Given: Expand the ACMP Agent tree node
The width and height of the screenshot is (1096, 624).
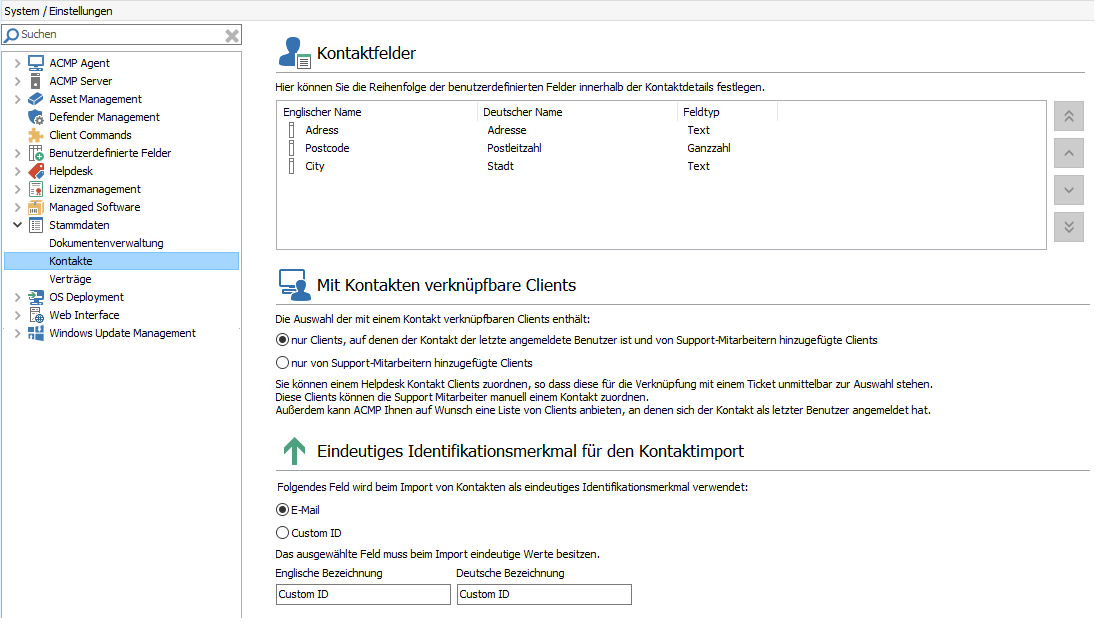Looking at the screenshot, I should (x=15, y=63).
